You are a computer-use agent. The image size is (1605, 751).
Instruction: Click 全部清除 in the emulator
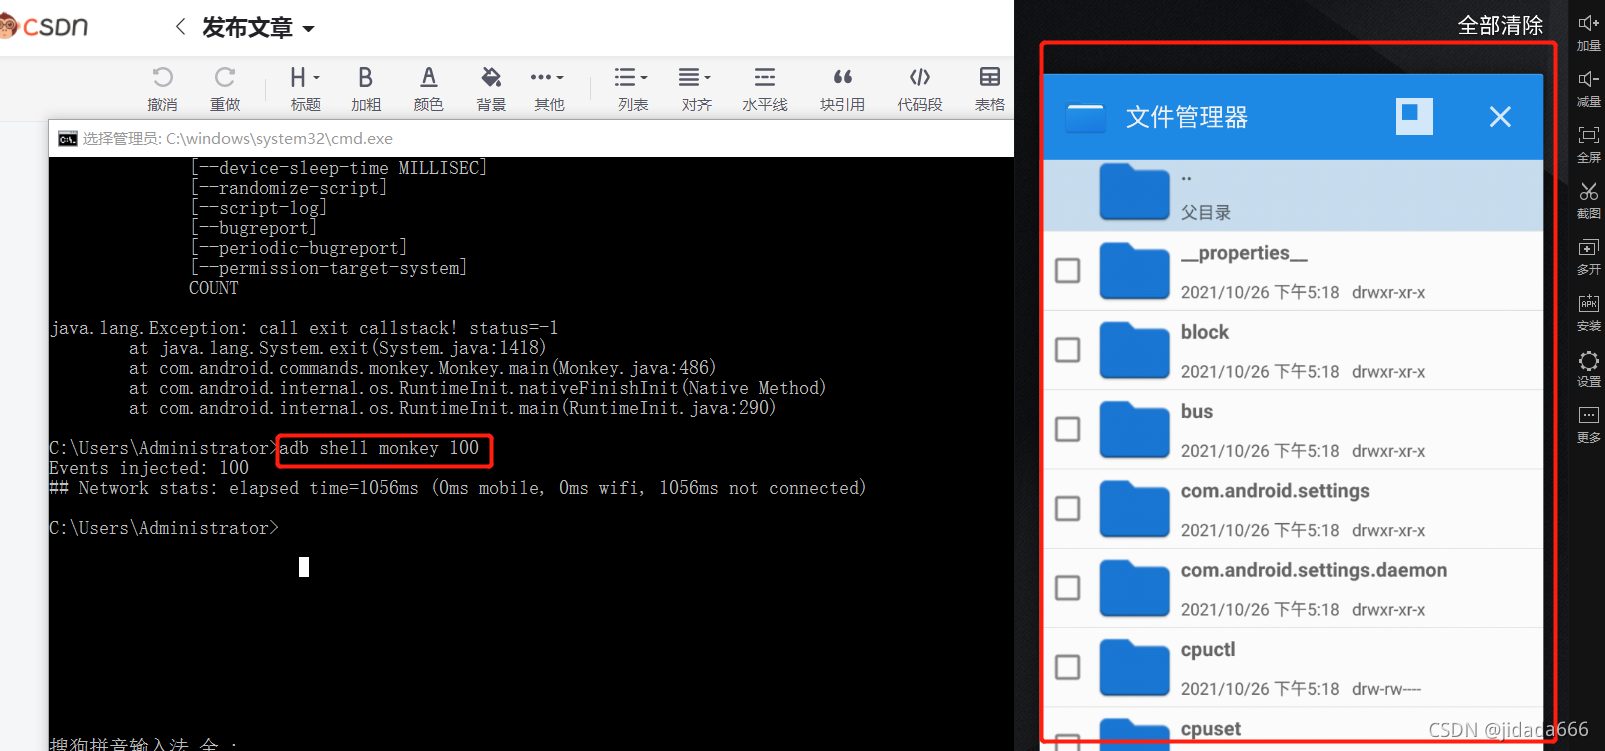point(1500,25)
